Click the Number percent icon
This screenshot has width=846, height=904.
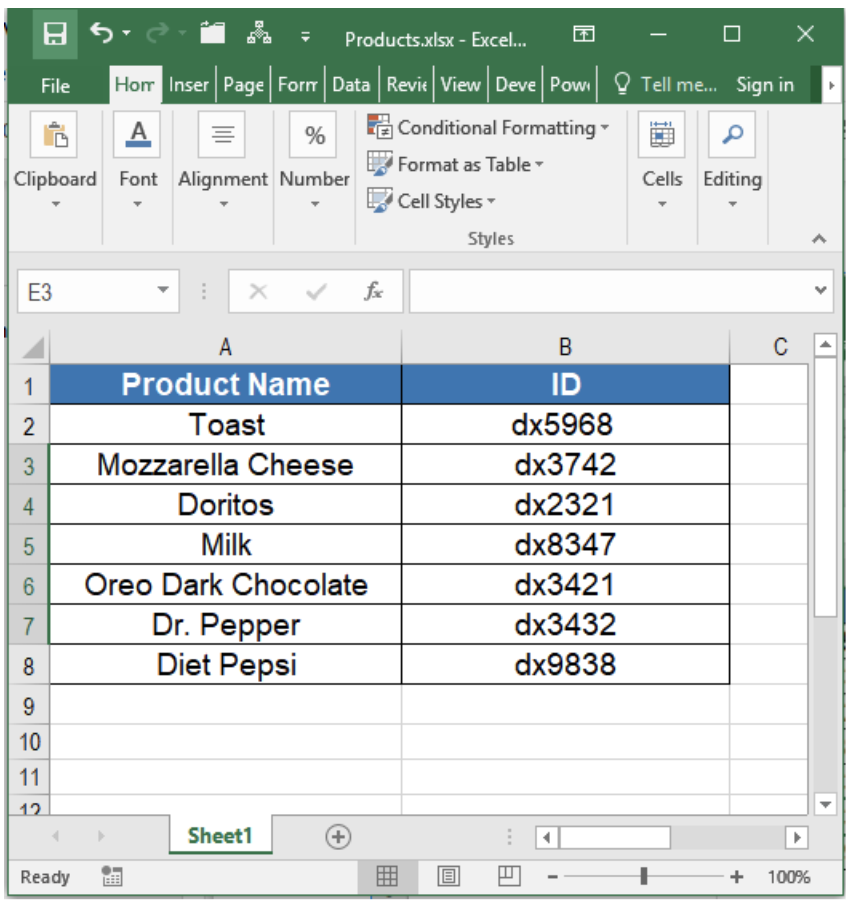click(x=313, y=134)
